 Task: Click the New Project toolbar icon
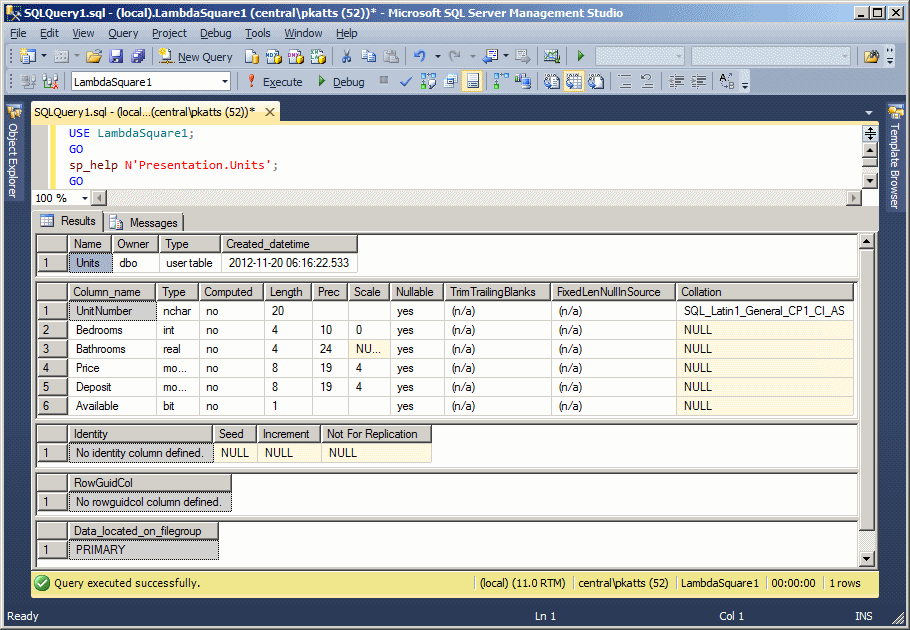[27, 56]
